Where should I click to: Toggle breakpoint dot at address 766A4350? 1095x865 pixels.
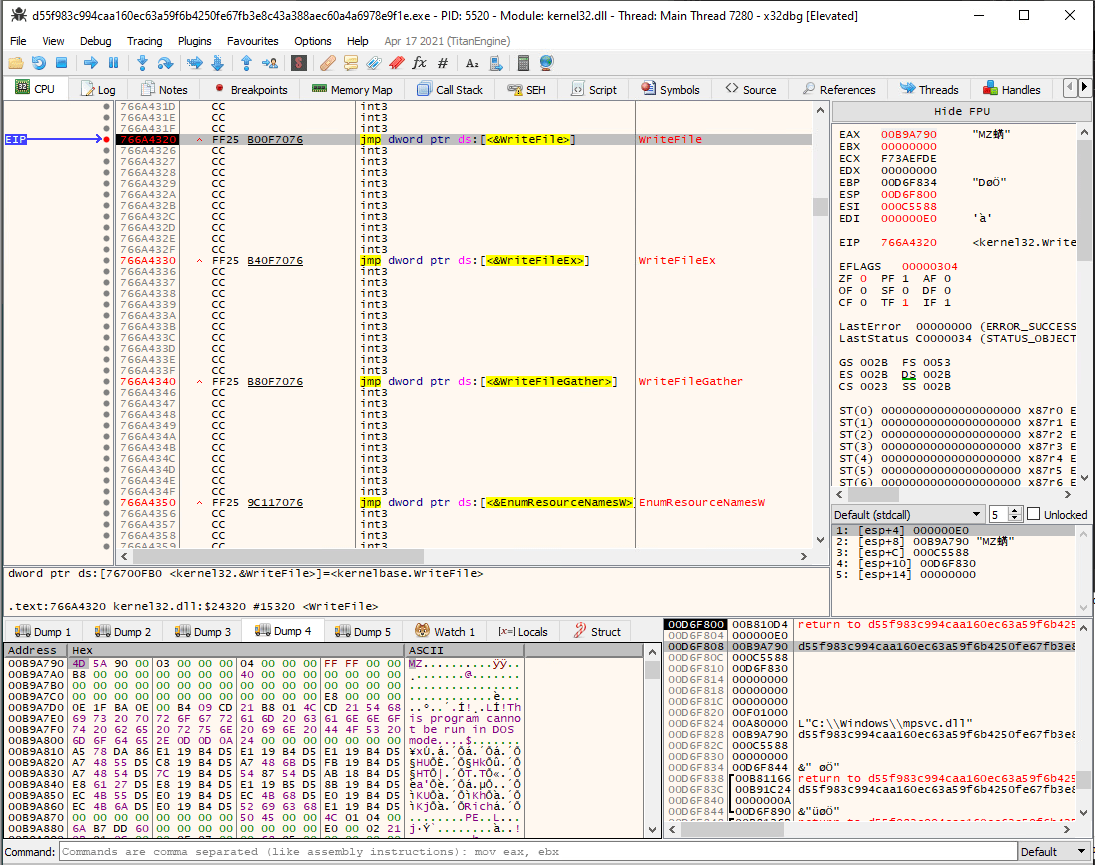point(106,503)
